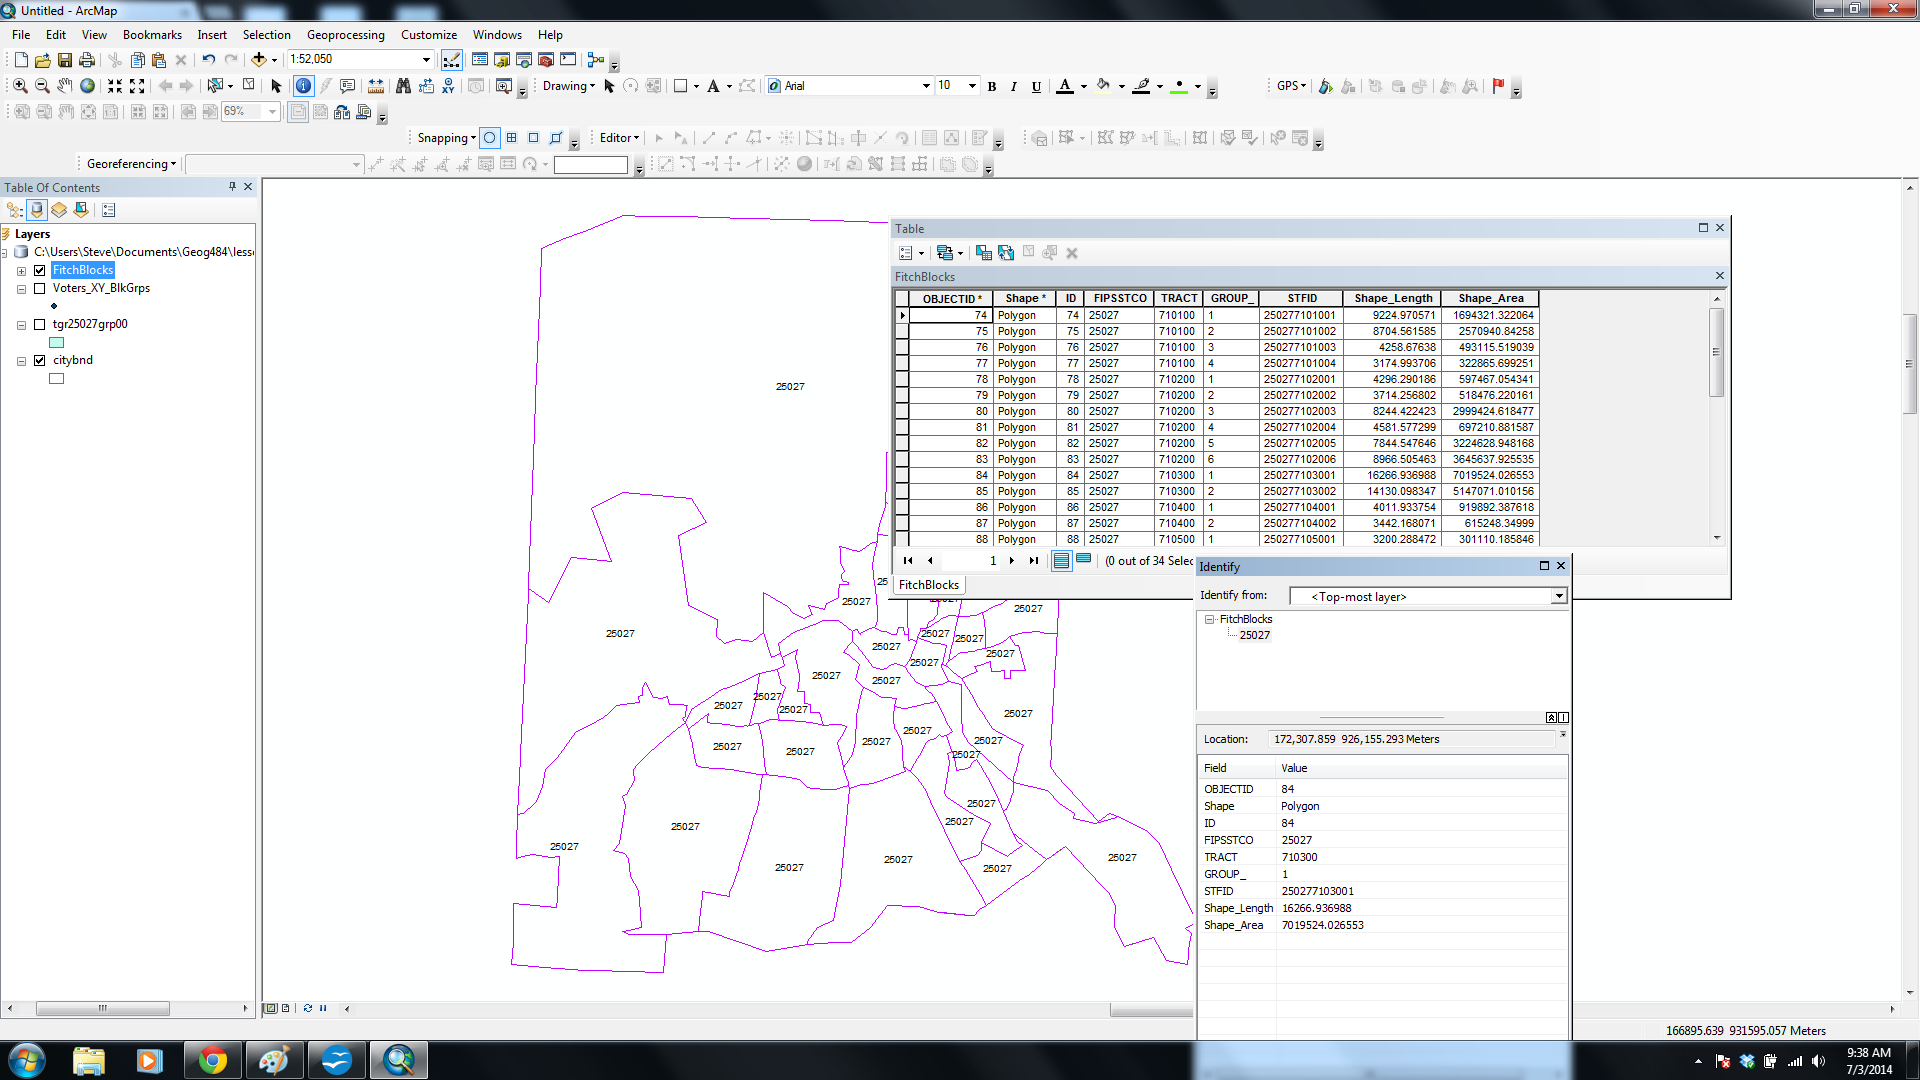Open the Catalog window icon
Screen dimensions: 1920x1080
pos(502,60)
